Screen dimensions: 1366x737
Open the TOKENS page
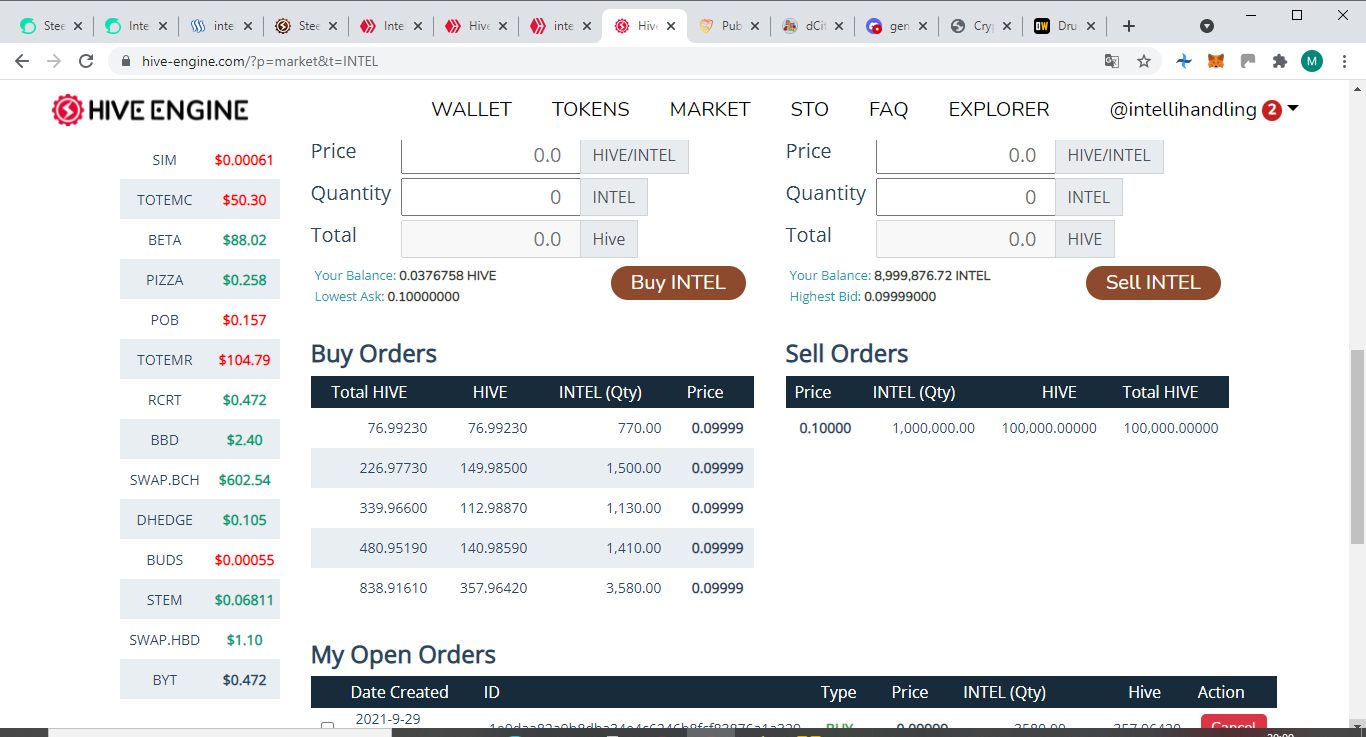(x=591, y=109)
